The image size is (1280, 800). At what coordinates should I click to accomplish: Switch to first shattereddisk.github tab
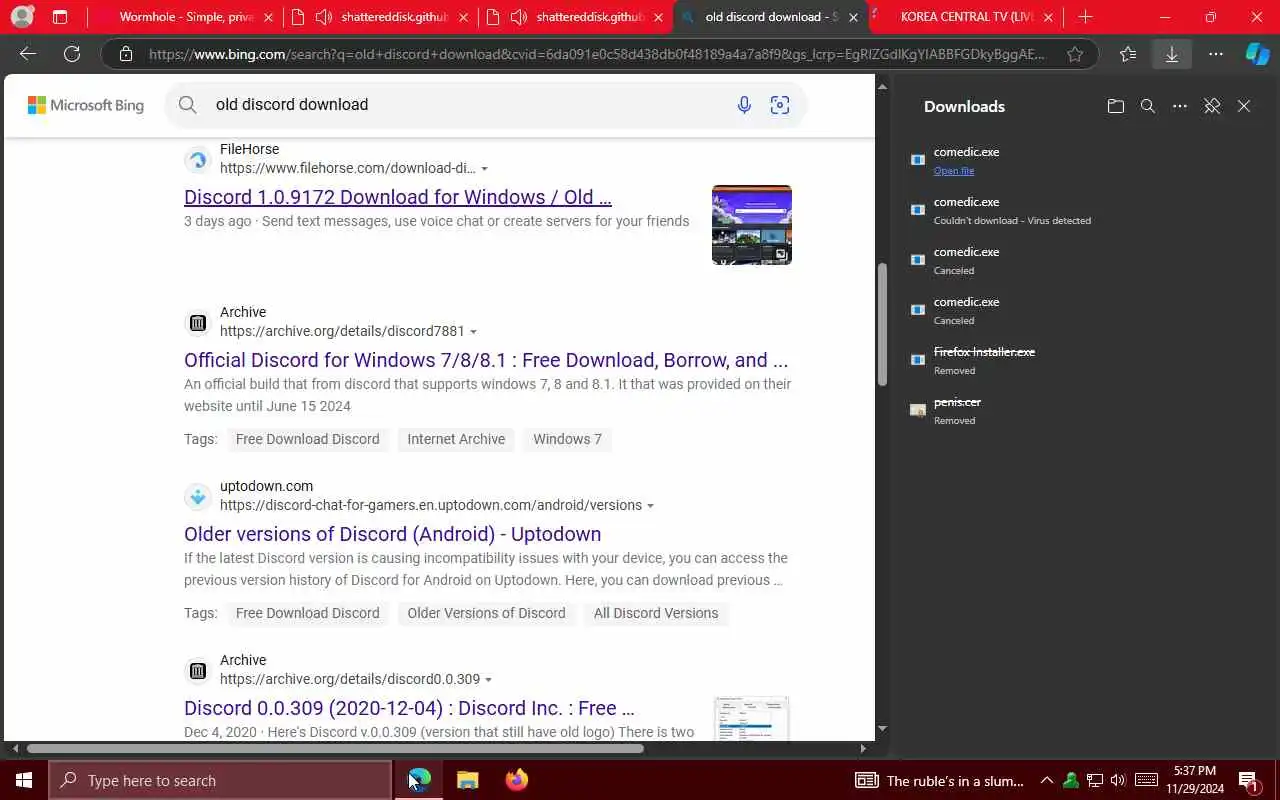pyautogui.click(x=379, y=17)
